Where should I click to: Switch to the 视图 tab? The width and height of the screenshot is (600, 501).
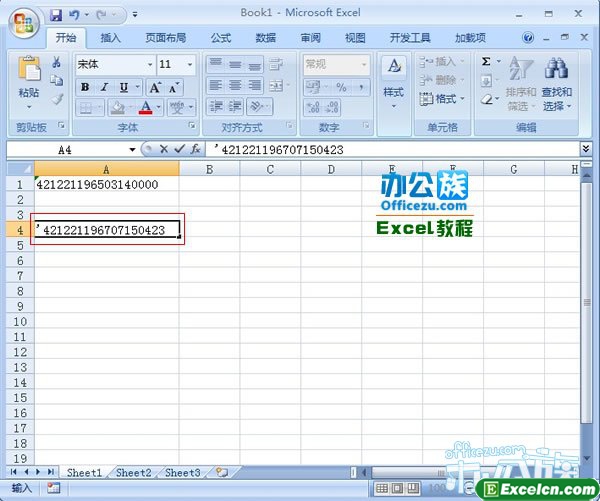(x=355, y=38)
